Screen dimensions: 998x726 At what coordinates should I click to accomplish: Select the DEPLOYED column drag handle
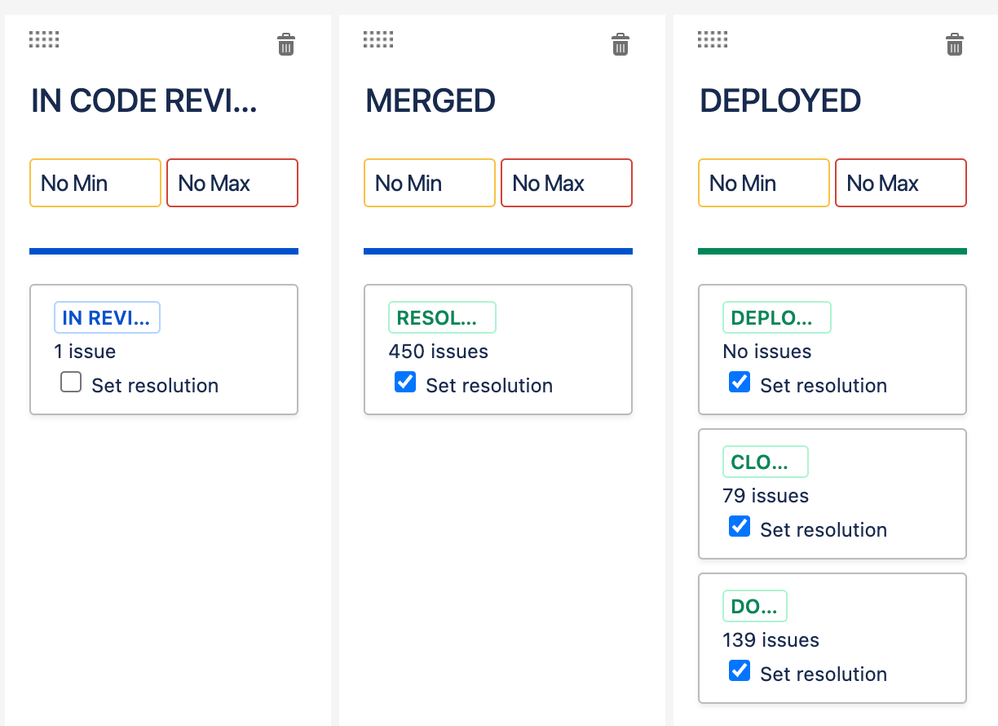pos(712,39)
